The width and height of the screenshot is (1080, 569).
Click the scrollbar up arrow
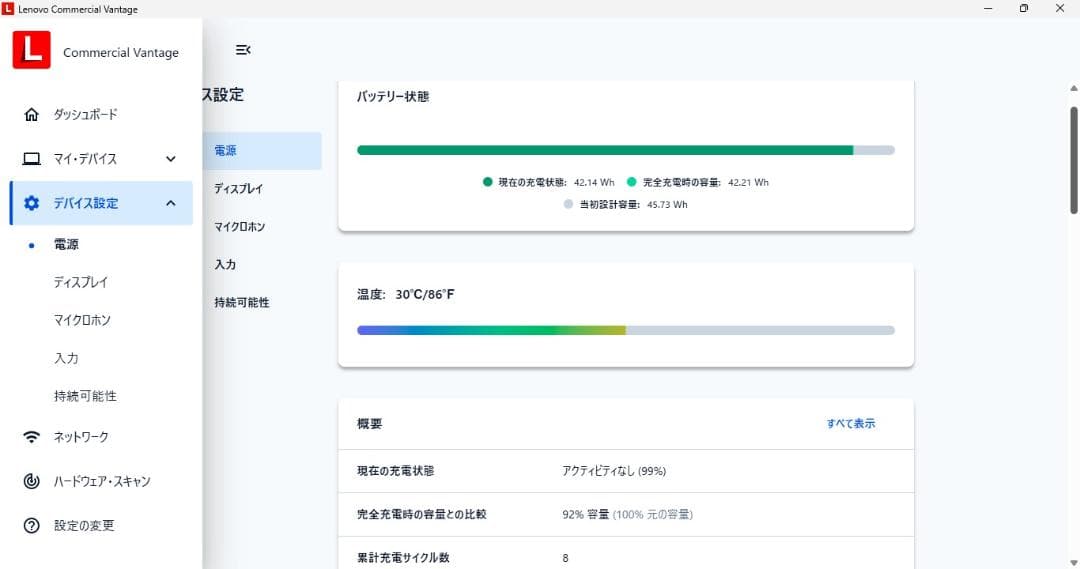(1074, 88)
